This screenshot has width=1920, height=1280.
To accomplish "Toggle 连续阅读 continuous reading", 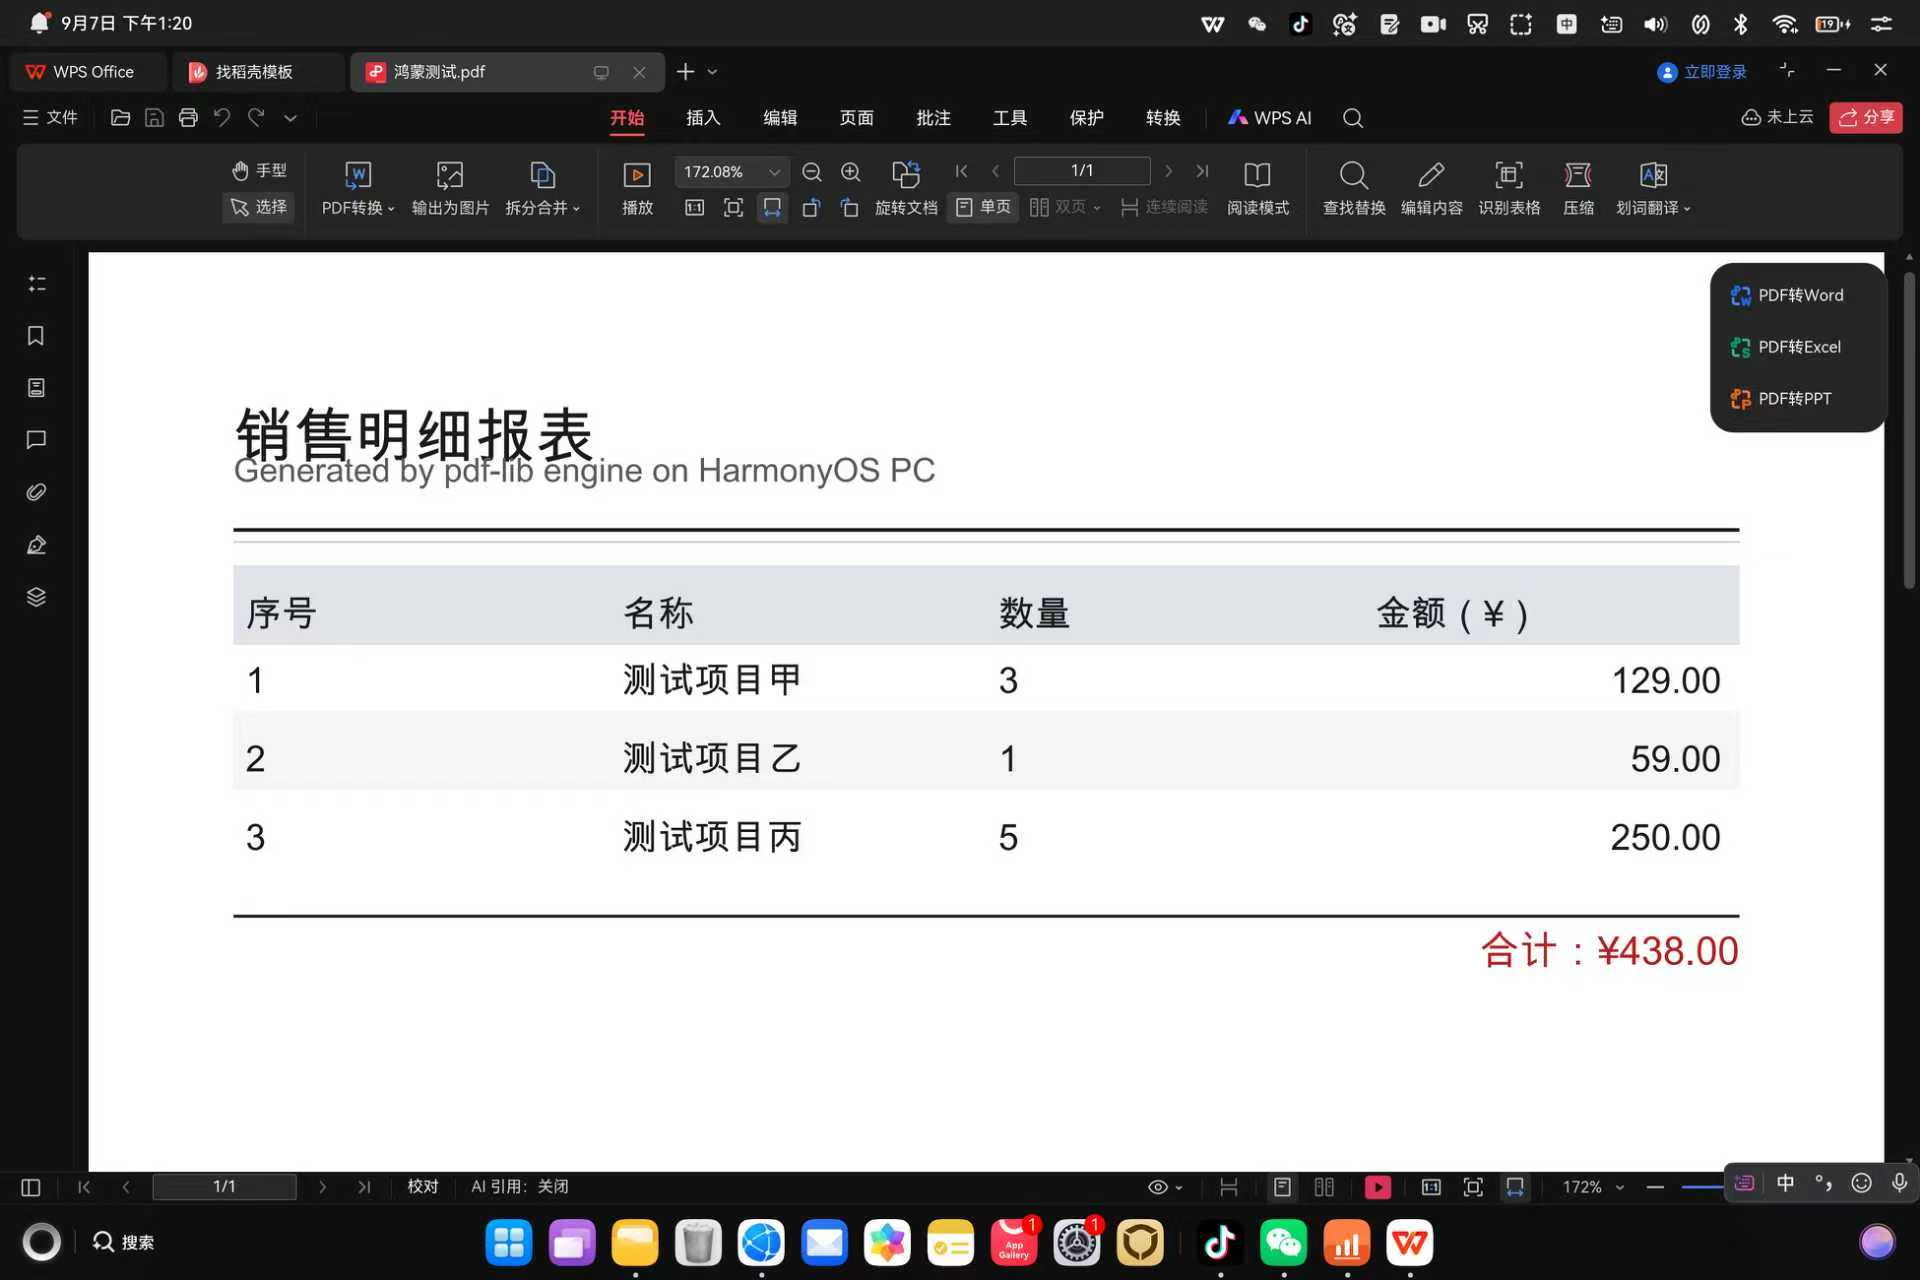I will tap(1164, 207).
